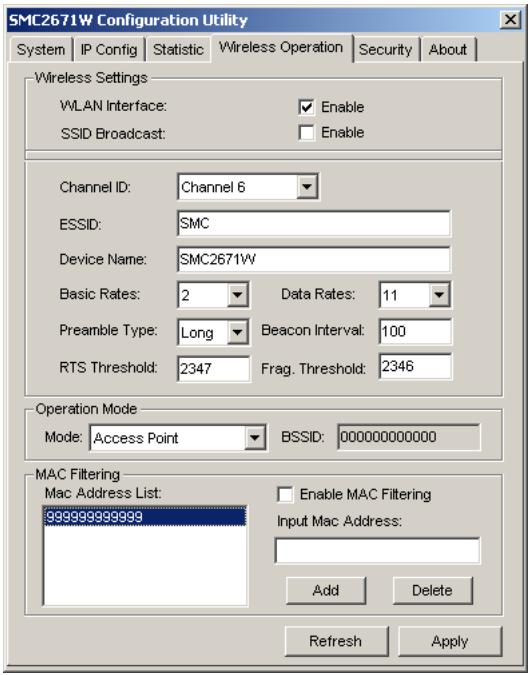Image resolution: width=531 pixels, height=675 pixels.
Task: Select the Wireless Operation tab
Action: tap(281, 48)
